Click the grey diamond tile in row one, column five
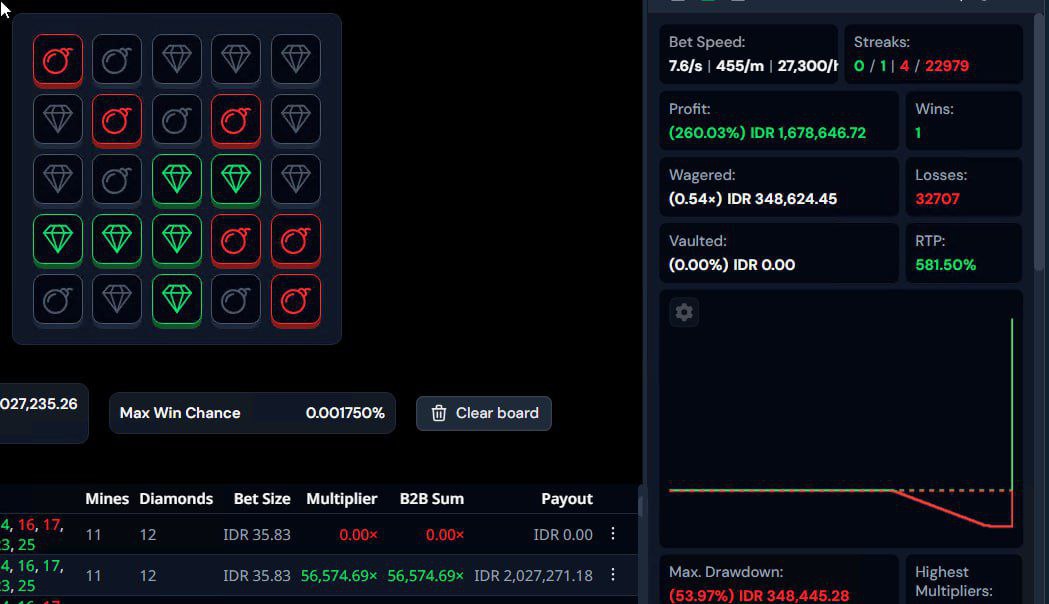The image size is (1049, 604). tap(296, 60)
